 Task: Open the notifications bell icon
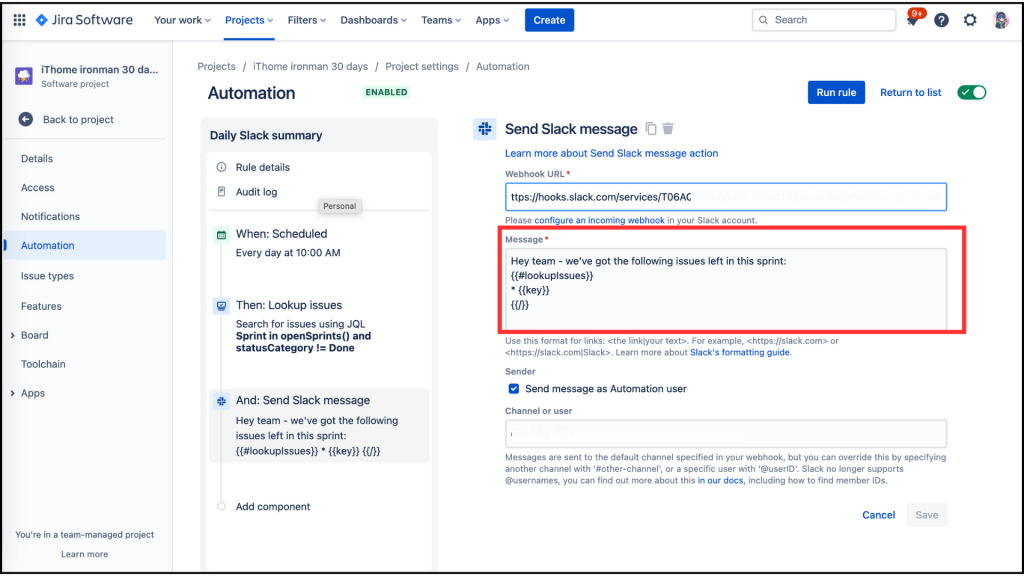click(x=912, y=20)
